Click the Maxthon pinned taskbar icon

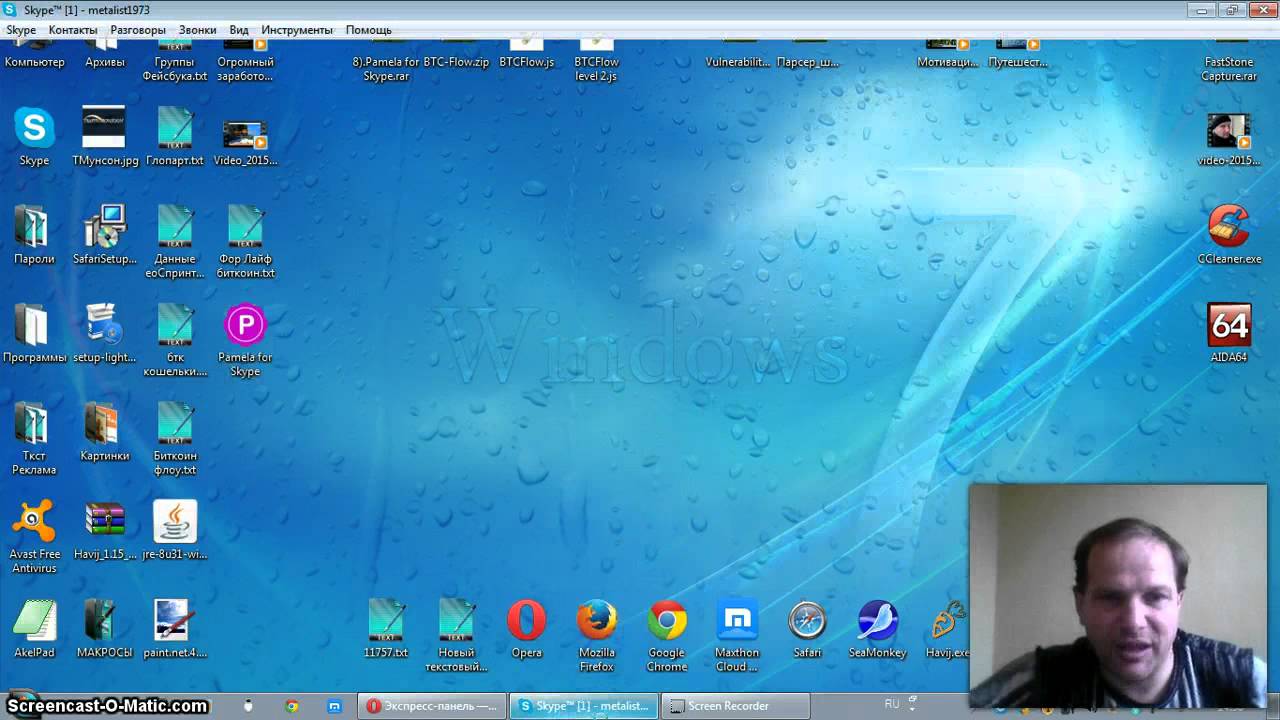point(335,706)
